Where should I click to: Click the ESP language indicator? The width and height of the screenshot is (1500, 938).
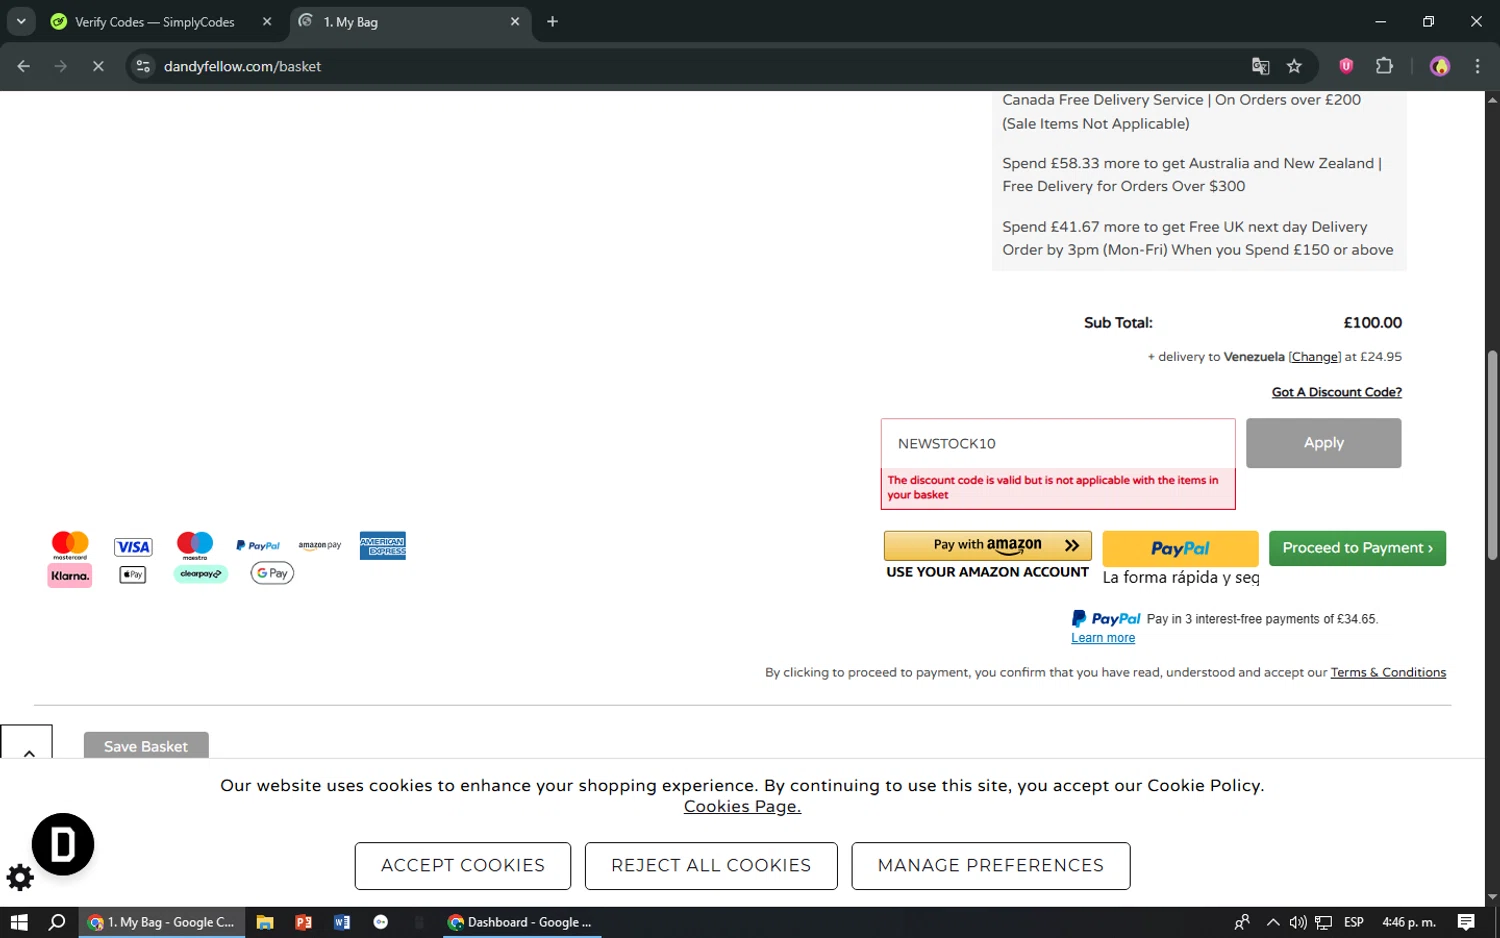pos(1354,922)
